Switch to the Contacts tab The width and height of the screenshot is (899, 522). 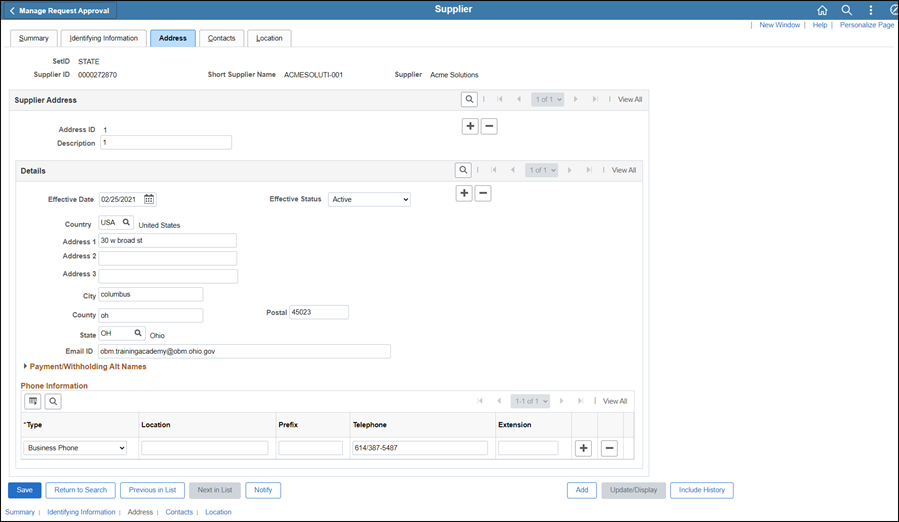[221, 38]
